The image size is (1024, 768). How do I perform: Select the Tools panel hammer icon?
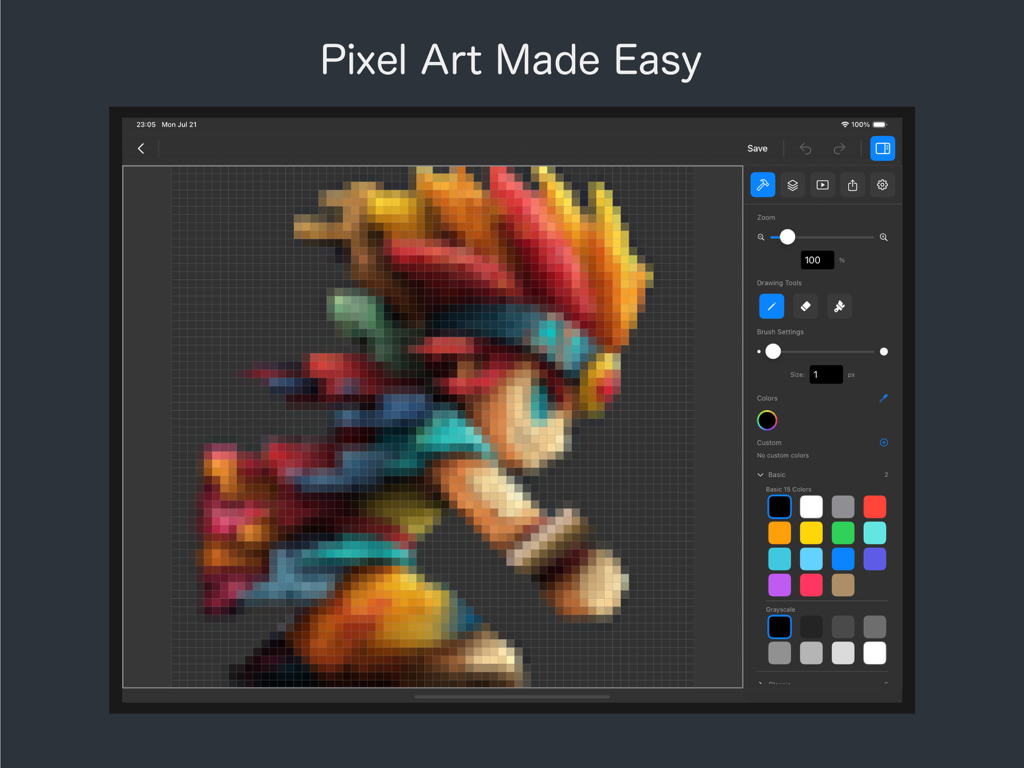762,185
